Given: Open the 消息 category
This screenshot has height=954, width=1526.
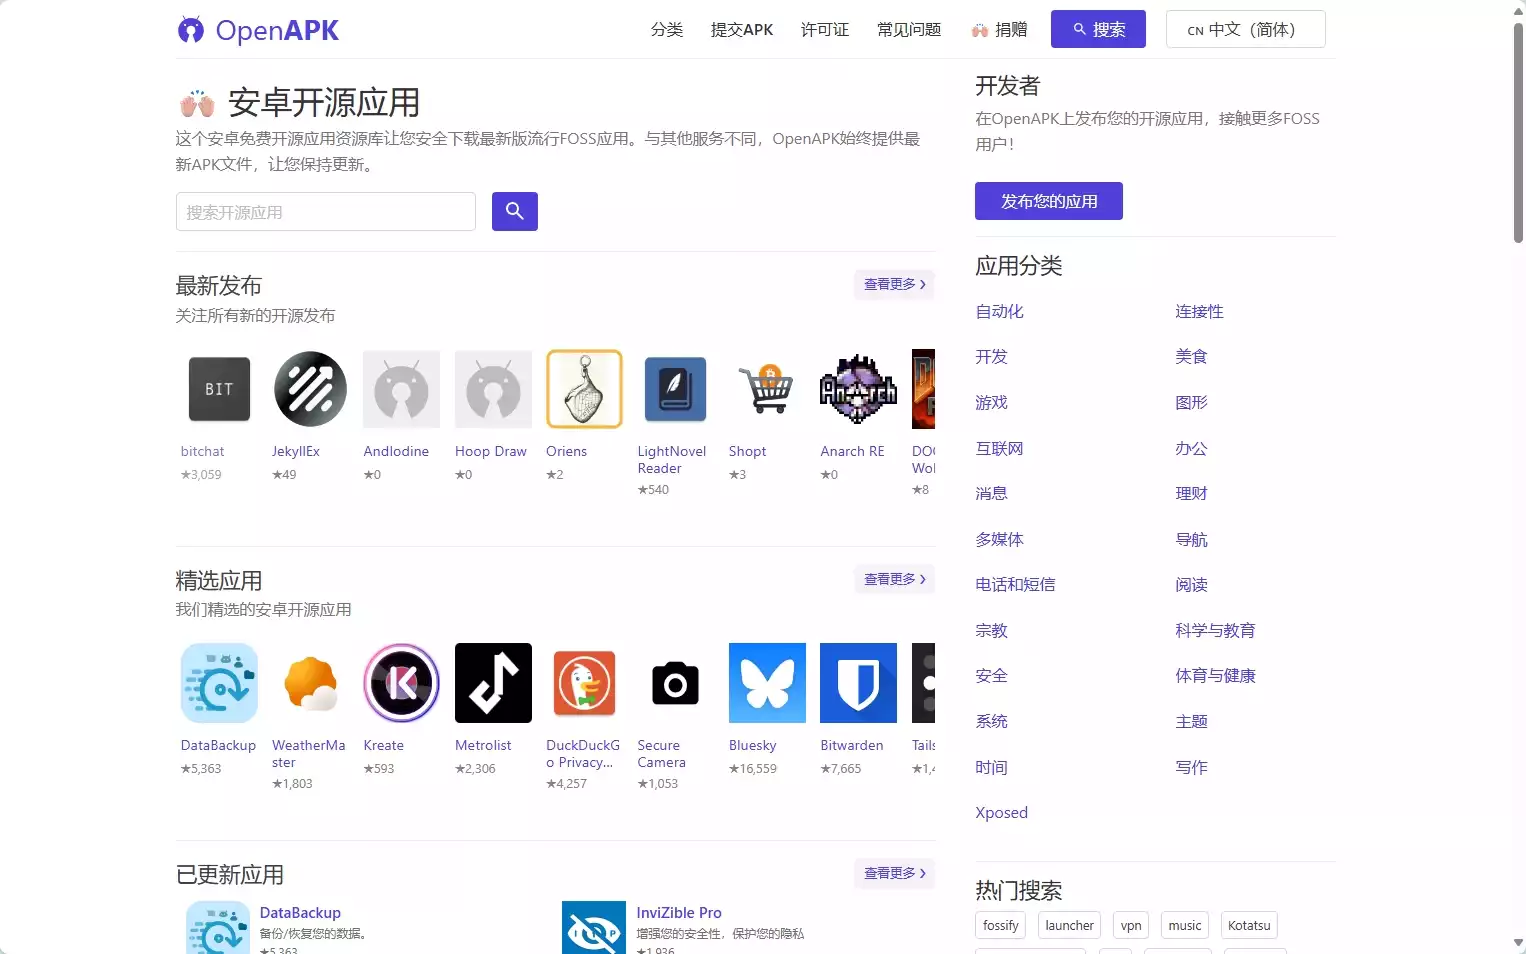Looking at the screenshot, I should pos(992,494).
